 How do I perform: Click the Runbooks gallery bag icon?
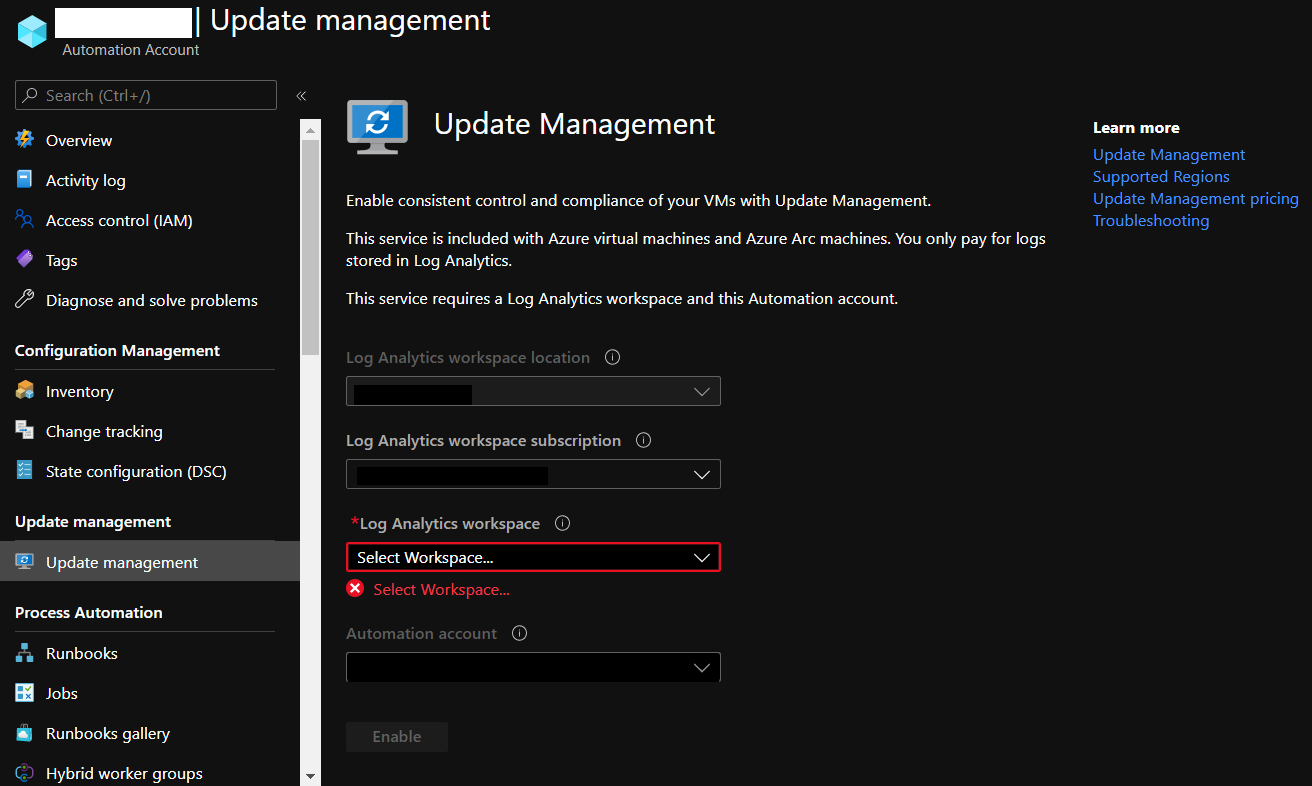point(25,732)
